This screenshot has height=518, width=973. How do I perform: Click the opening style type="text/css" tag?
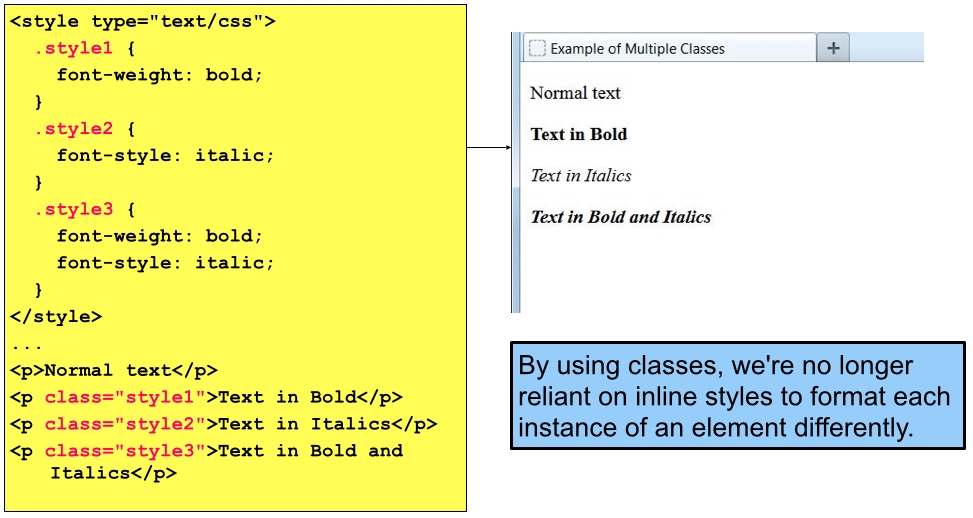coord(143,21)
